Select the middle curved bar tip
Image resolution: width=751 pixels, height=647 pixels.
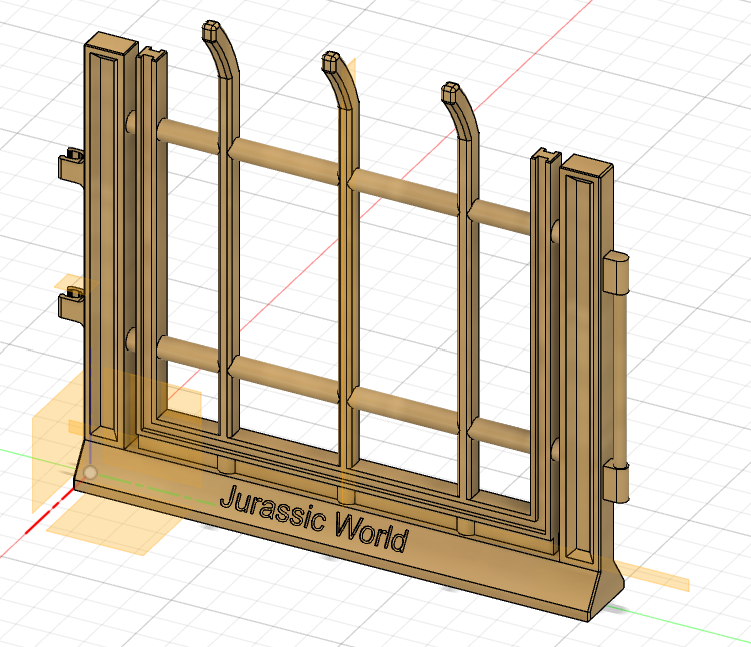(331, 62)
